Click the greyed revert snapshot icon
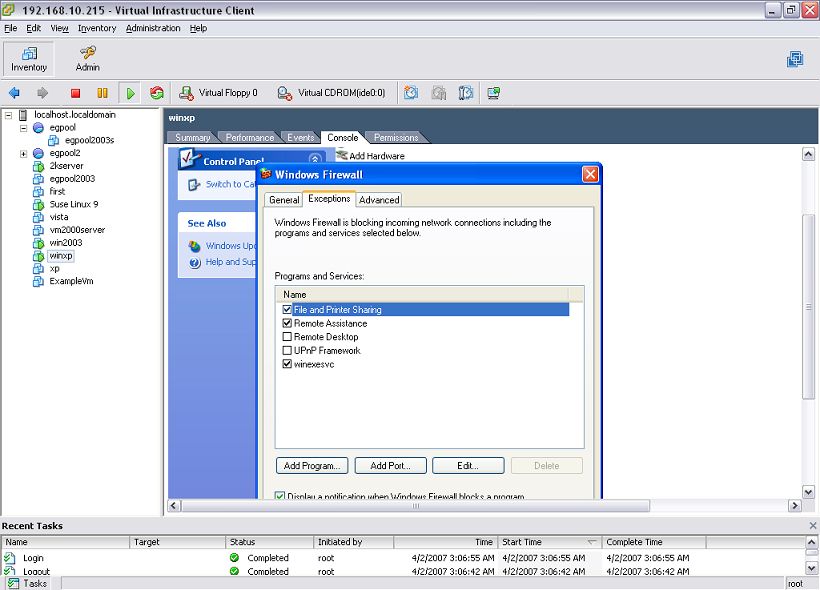The height and width of the screenshot is (590, 820). tap(438, 93)
